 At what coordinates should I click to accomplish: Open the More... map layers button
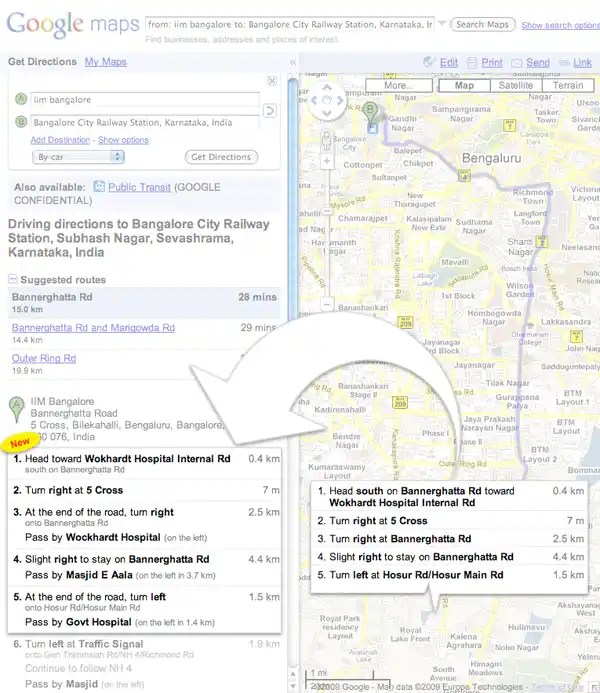click(399, 85)
